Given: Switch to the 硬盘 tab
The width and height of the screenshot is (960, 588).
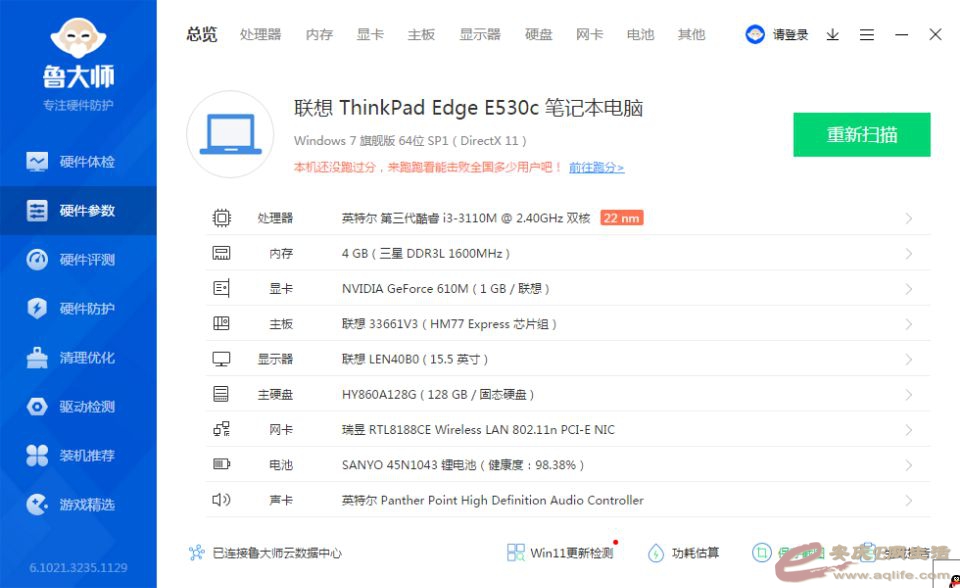Looking at the screenshot, I should click(x=539, y=35).
